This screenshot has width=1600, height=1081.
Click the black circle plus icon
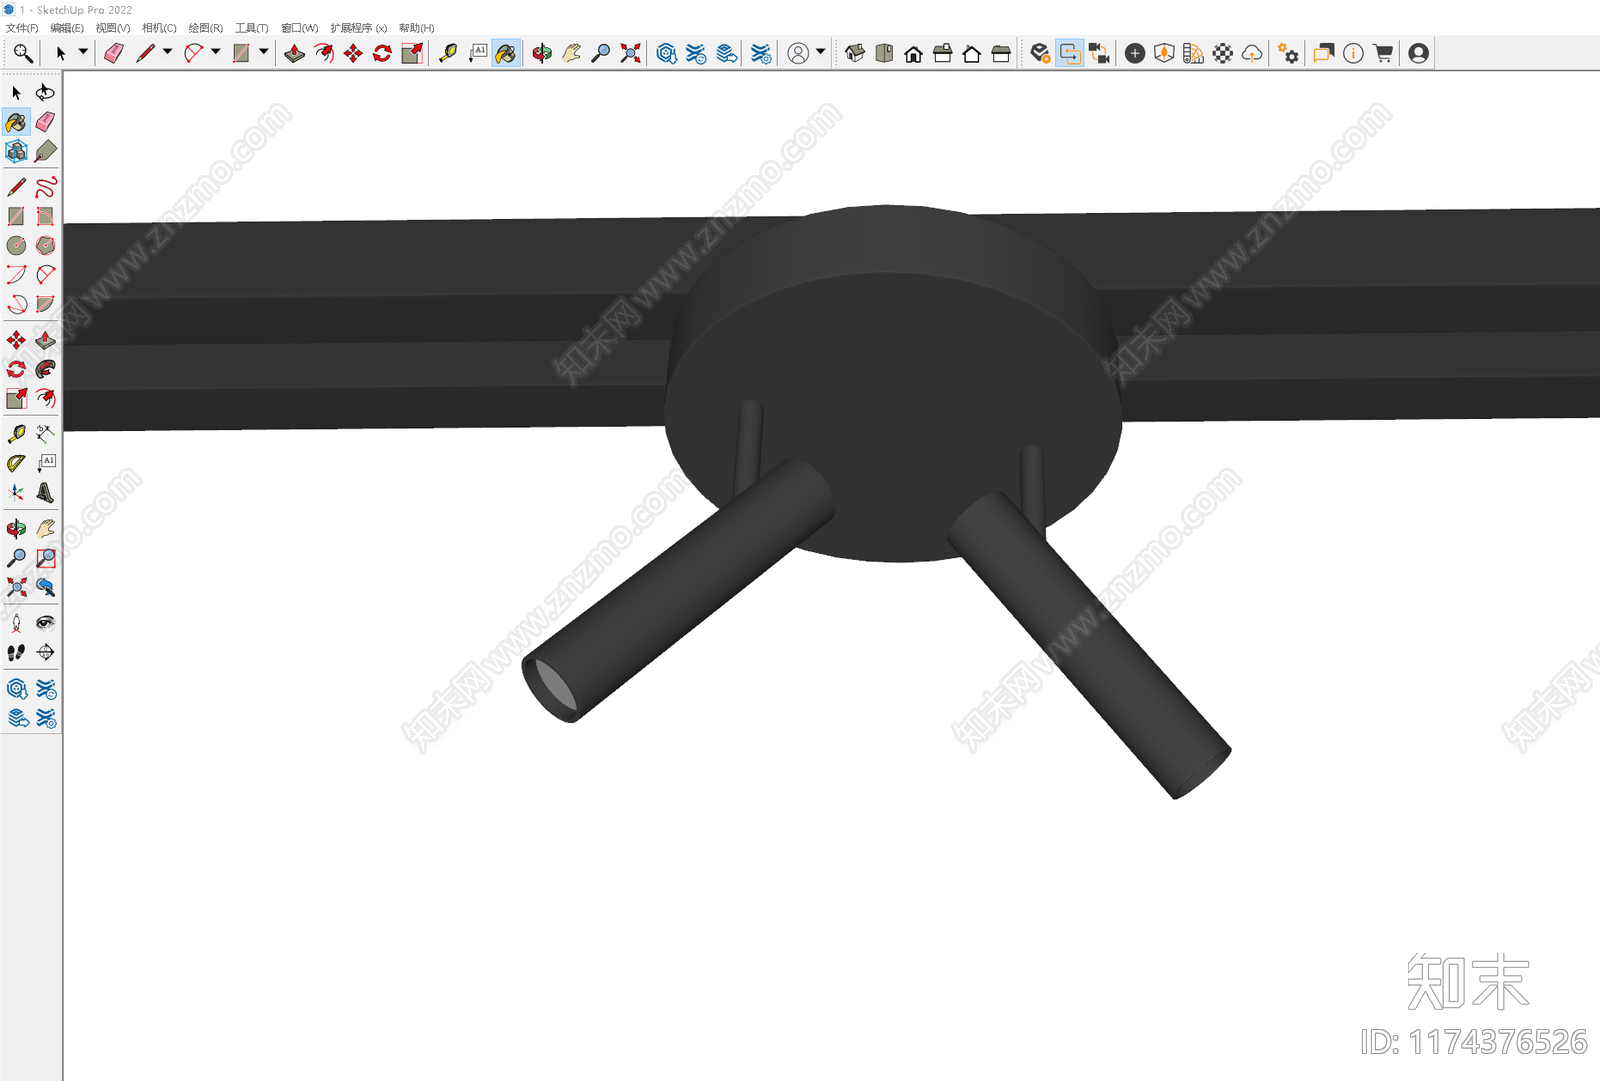pyautogui.click(x=1135, y=53)
